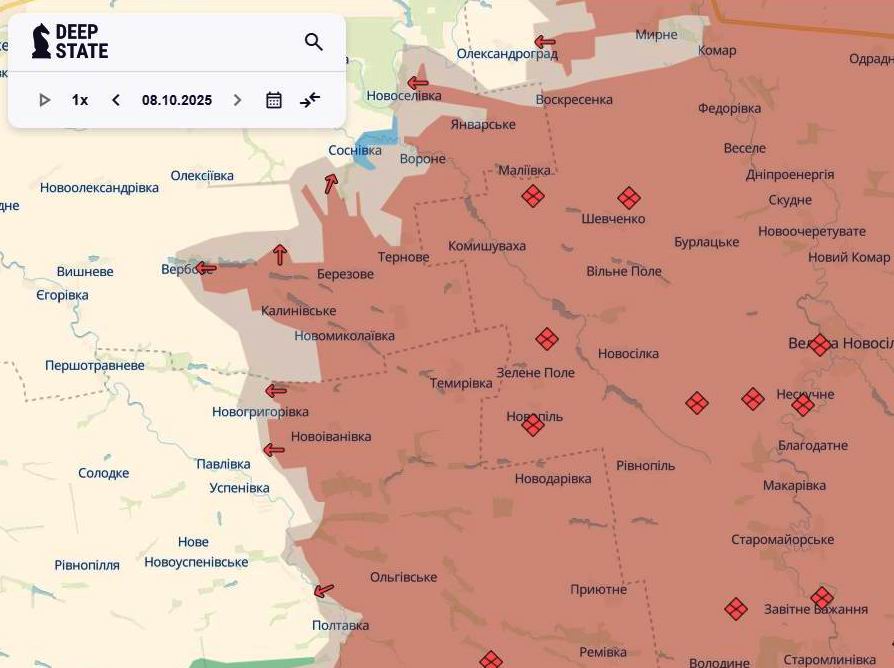894x668 pixels.
Task: Click the date comparison arrows icon
Action: (x=310, y=99)
